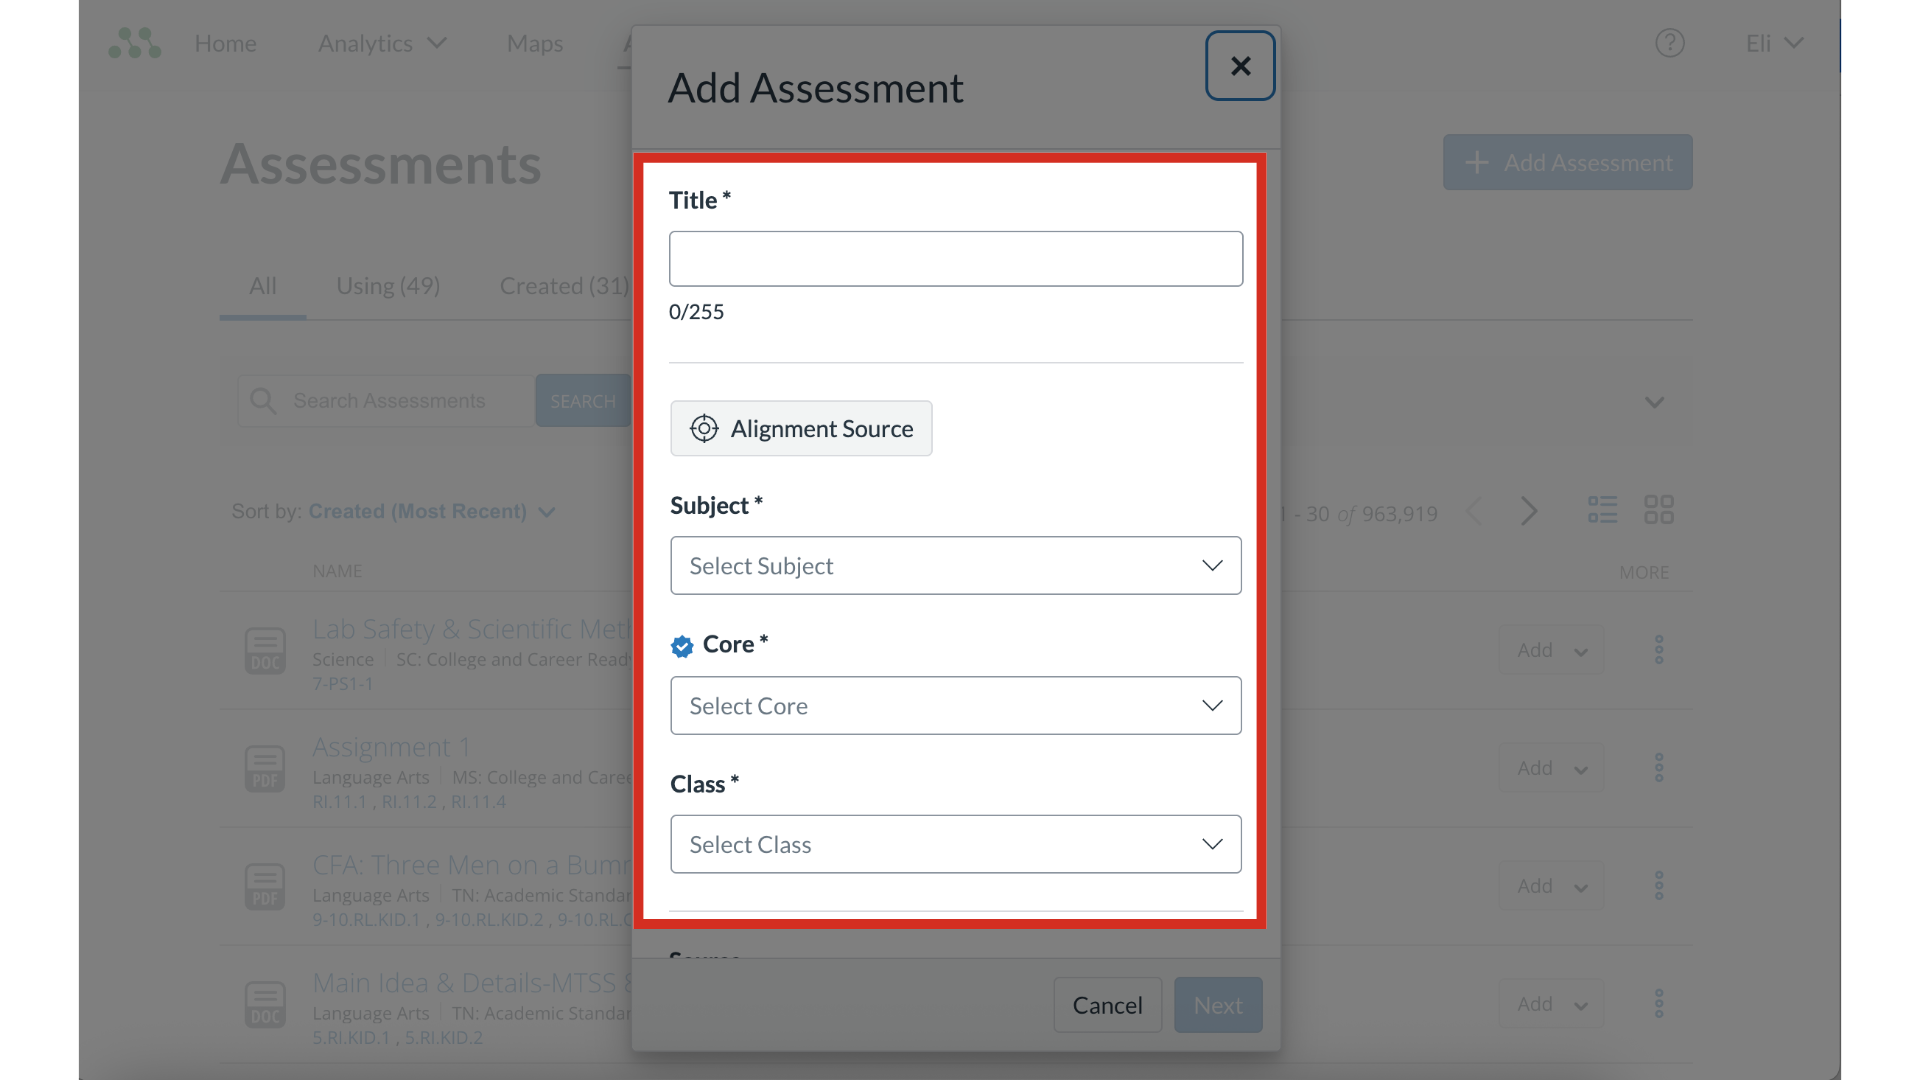Switch to list view icon
The width and height of the screenshot is (1920, 1080).
(x=1602, y=510)
